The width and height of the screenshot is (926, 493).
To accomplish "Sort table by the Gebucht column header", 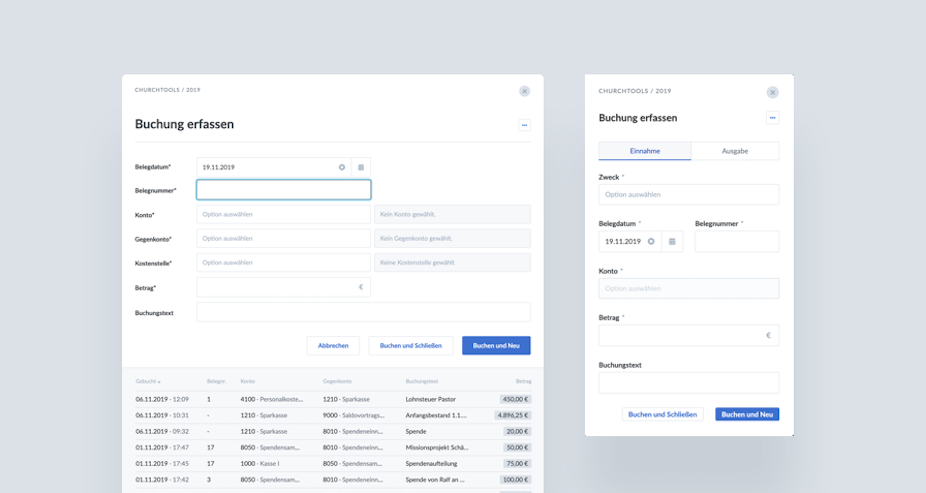I will tap(148, 381).
